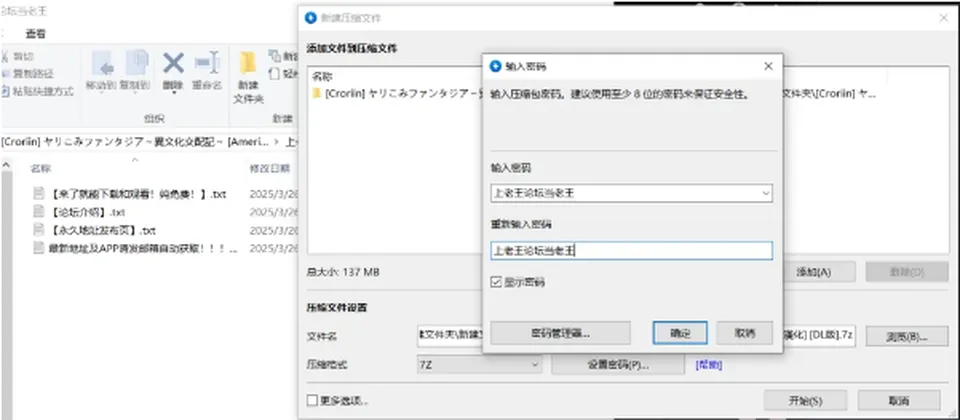The width and height of the screenshot is (960, 420).
Task: Click the file icon of 最新地址及APP file
Action: 39,249
